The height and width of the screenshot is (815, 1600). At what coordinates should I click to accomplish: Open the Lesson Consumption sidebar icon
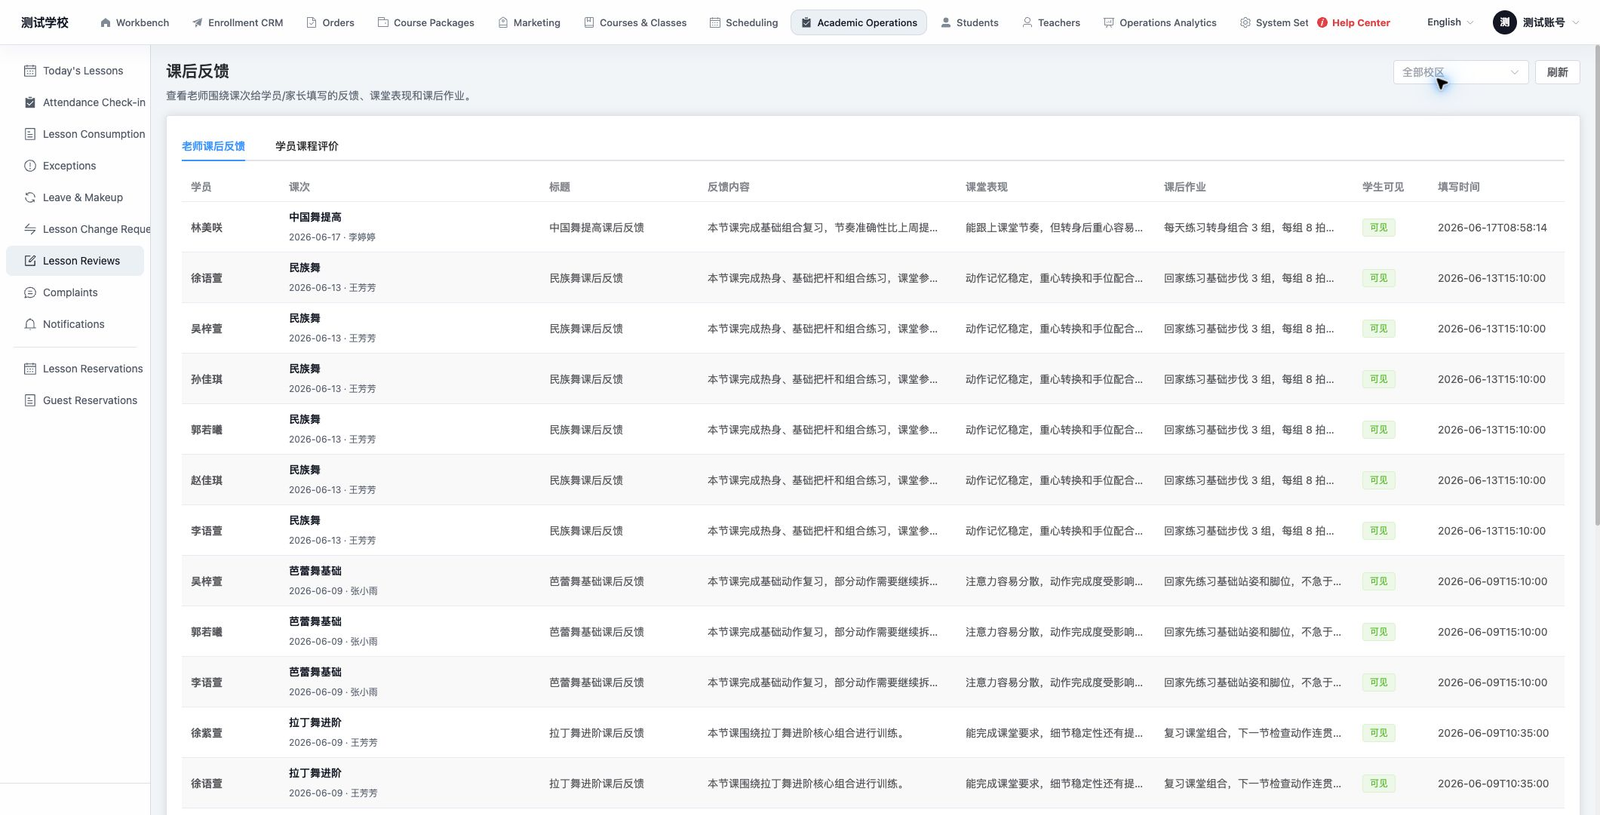coord(30,134)
